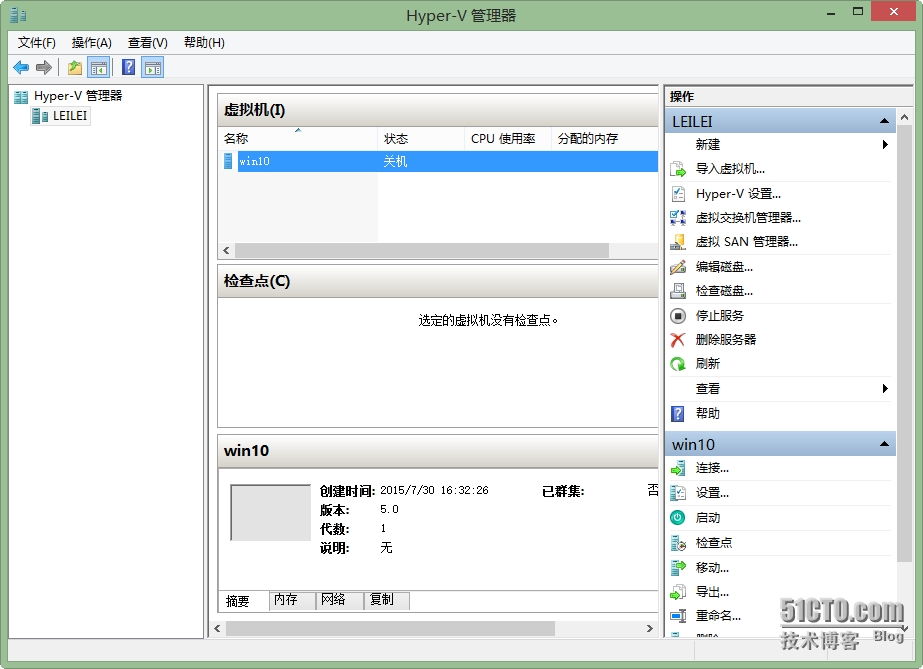
Task: Sort by the 状态 column header
Action: click(x=421, y=139)
